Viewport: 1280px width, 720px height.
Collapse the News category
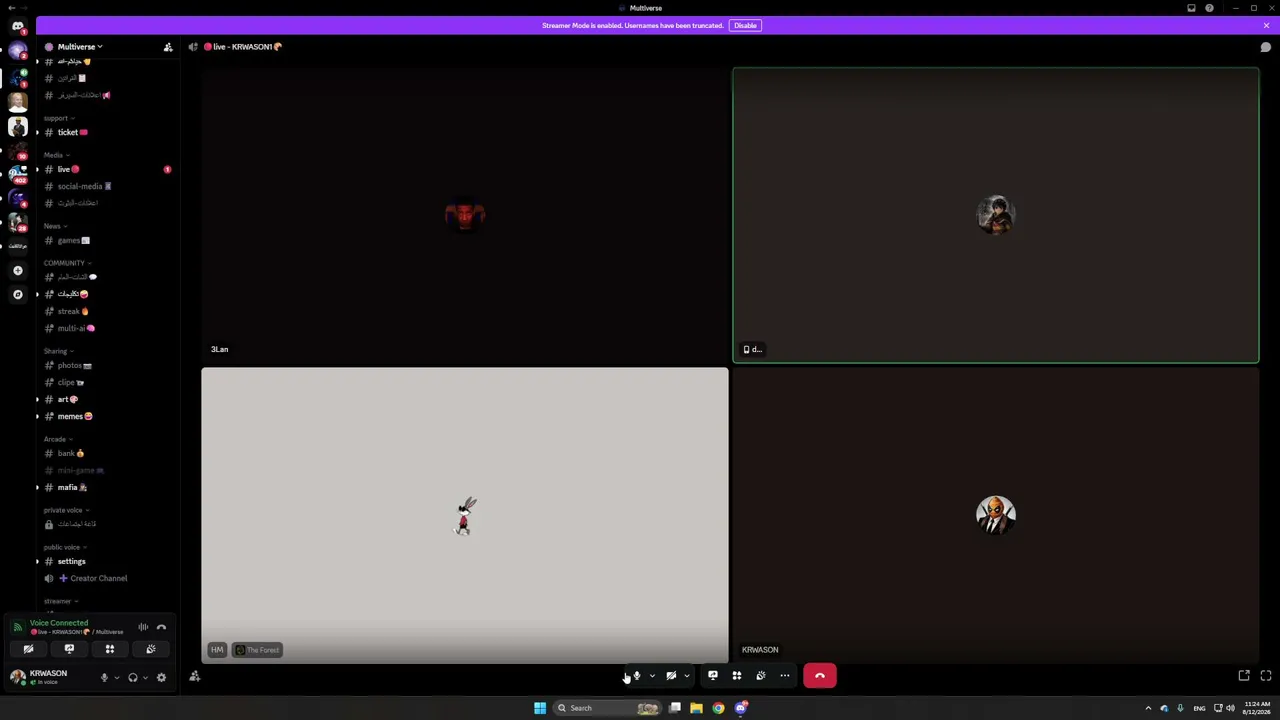click(55, 226)
